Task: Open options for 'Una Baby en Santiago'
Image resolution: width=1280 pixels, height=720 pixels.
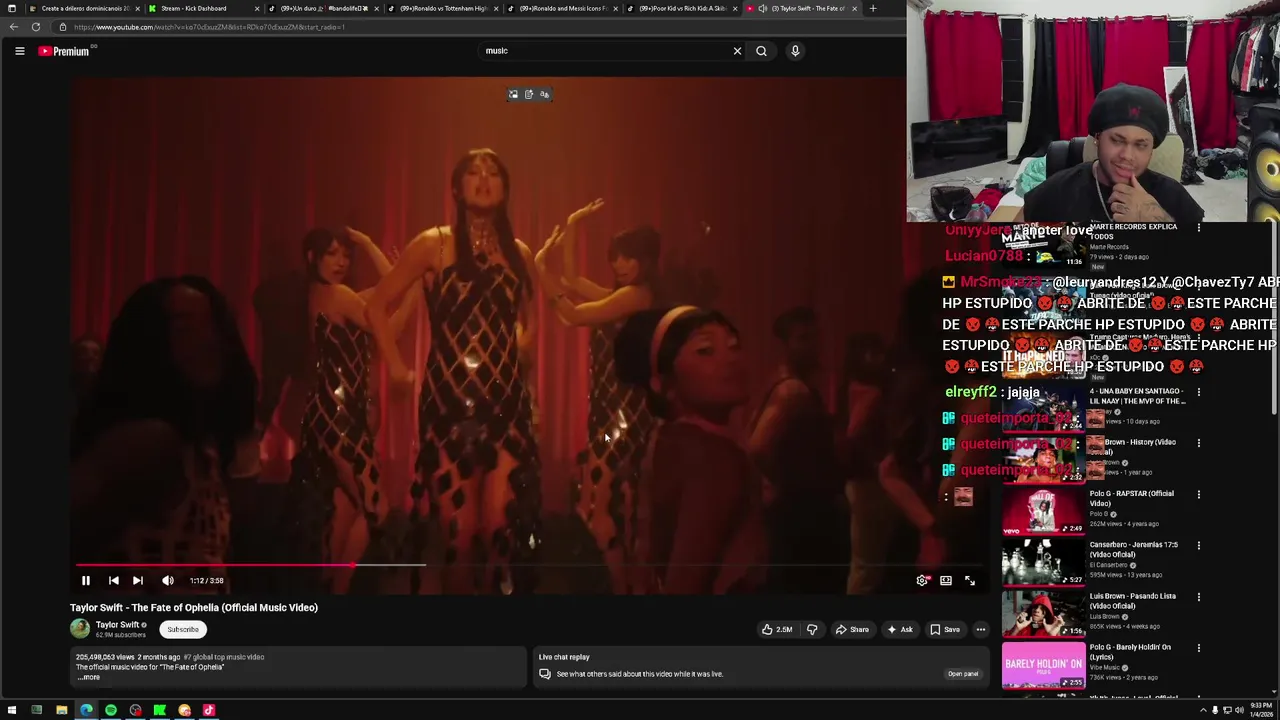Action: [x=1199, y=392]
